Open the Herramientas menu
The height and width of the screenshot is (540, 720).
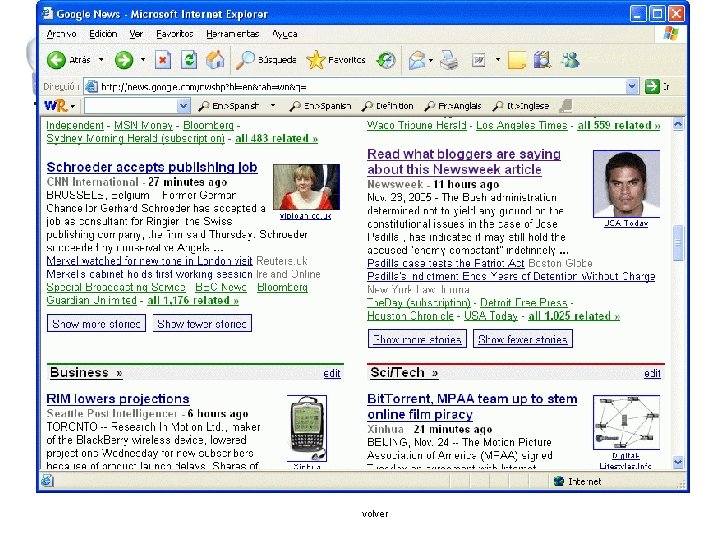pos(232,34)
